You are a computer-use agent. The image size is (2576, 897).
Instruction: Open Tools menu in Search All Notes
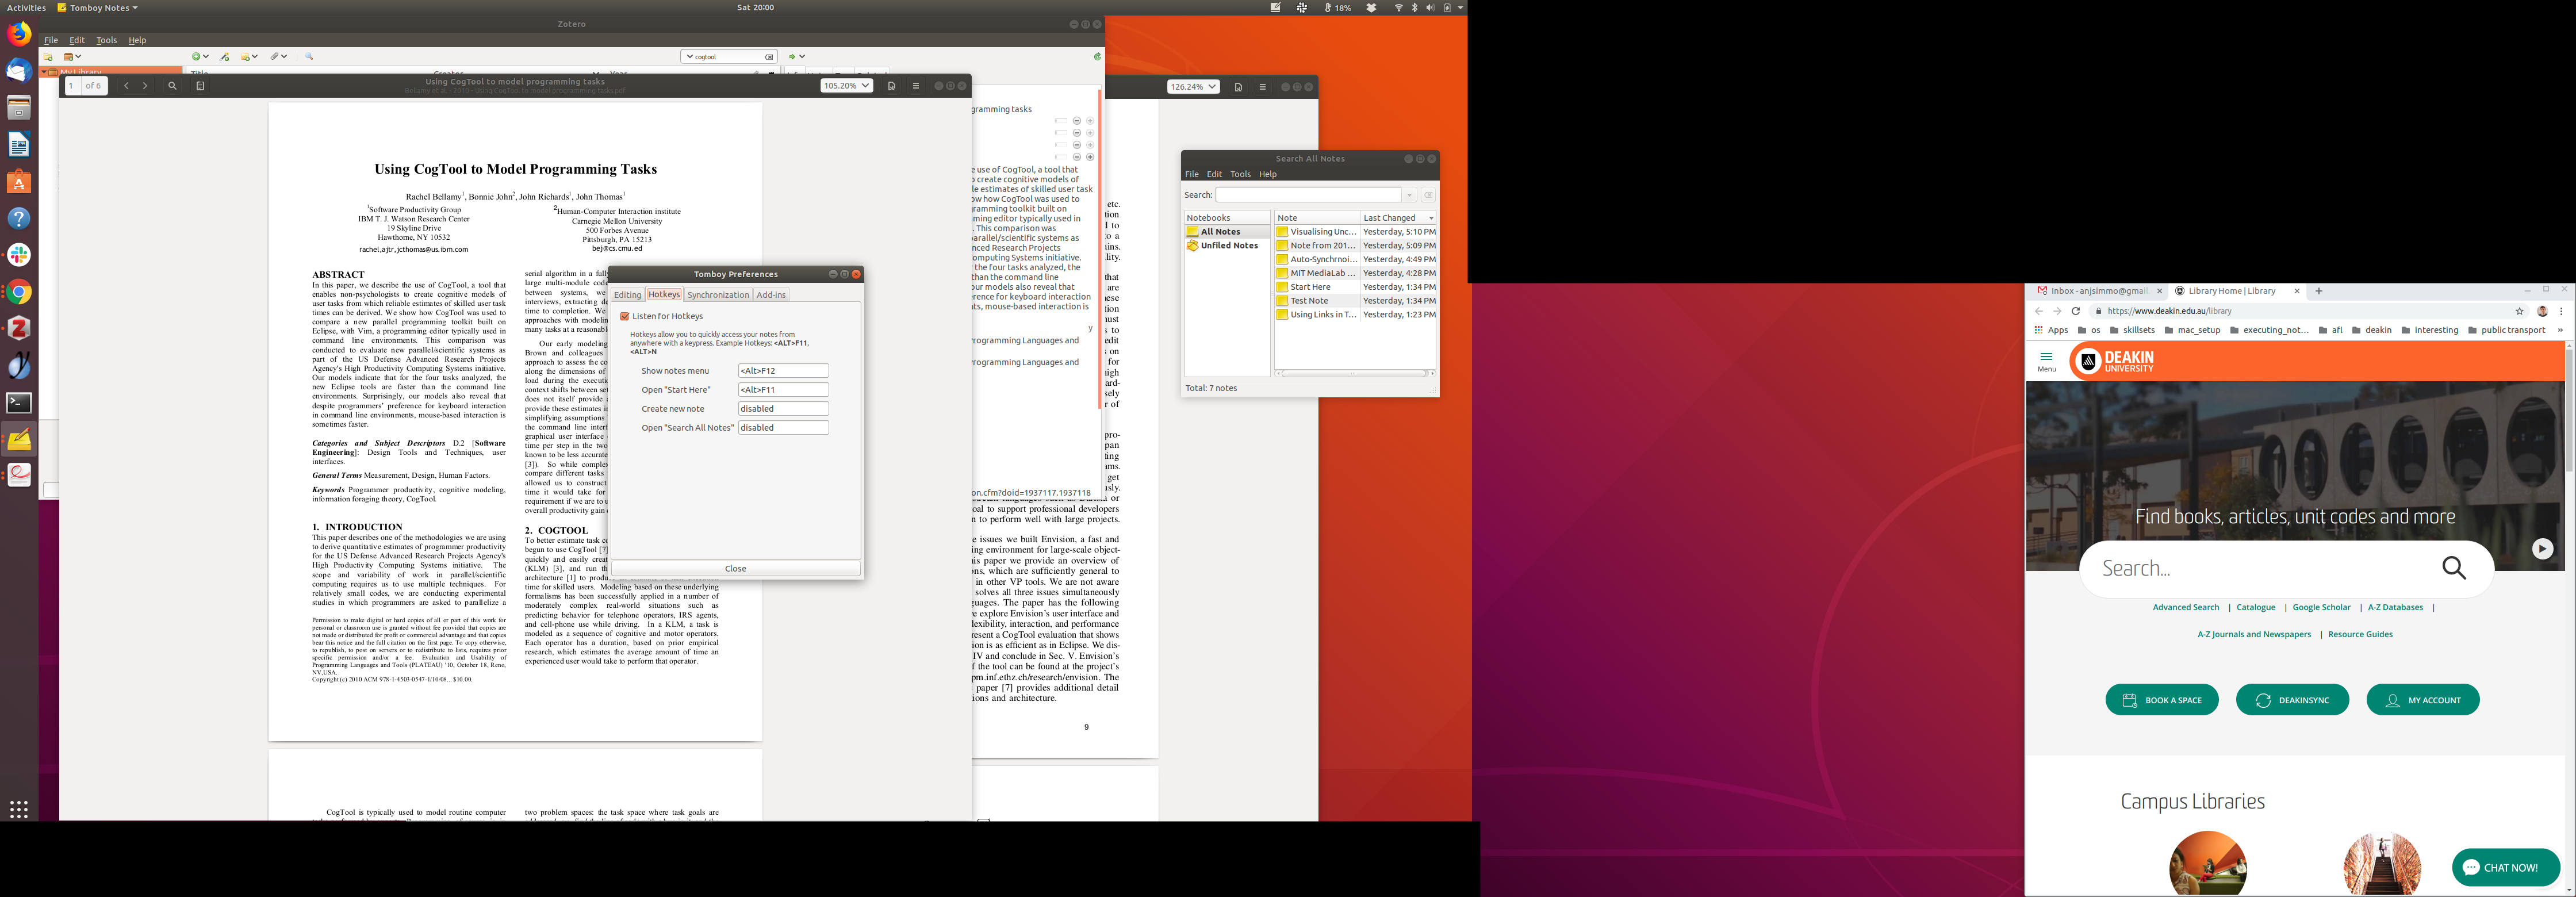click(1240, 174)
